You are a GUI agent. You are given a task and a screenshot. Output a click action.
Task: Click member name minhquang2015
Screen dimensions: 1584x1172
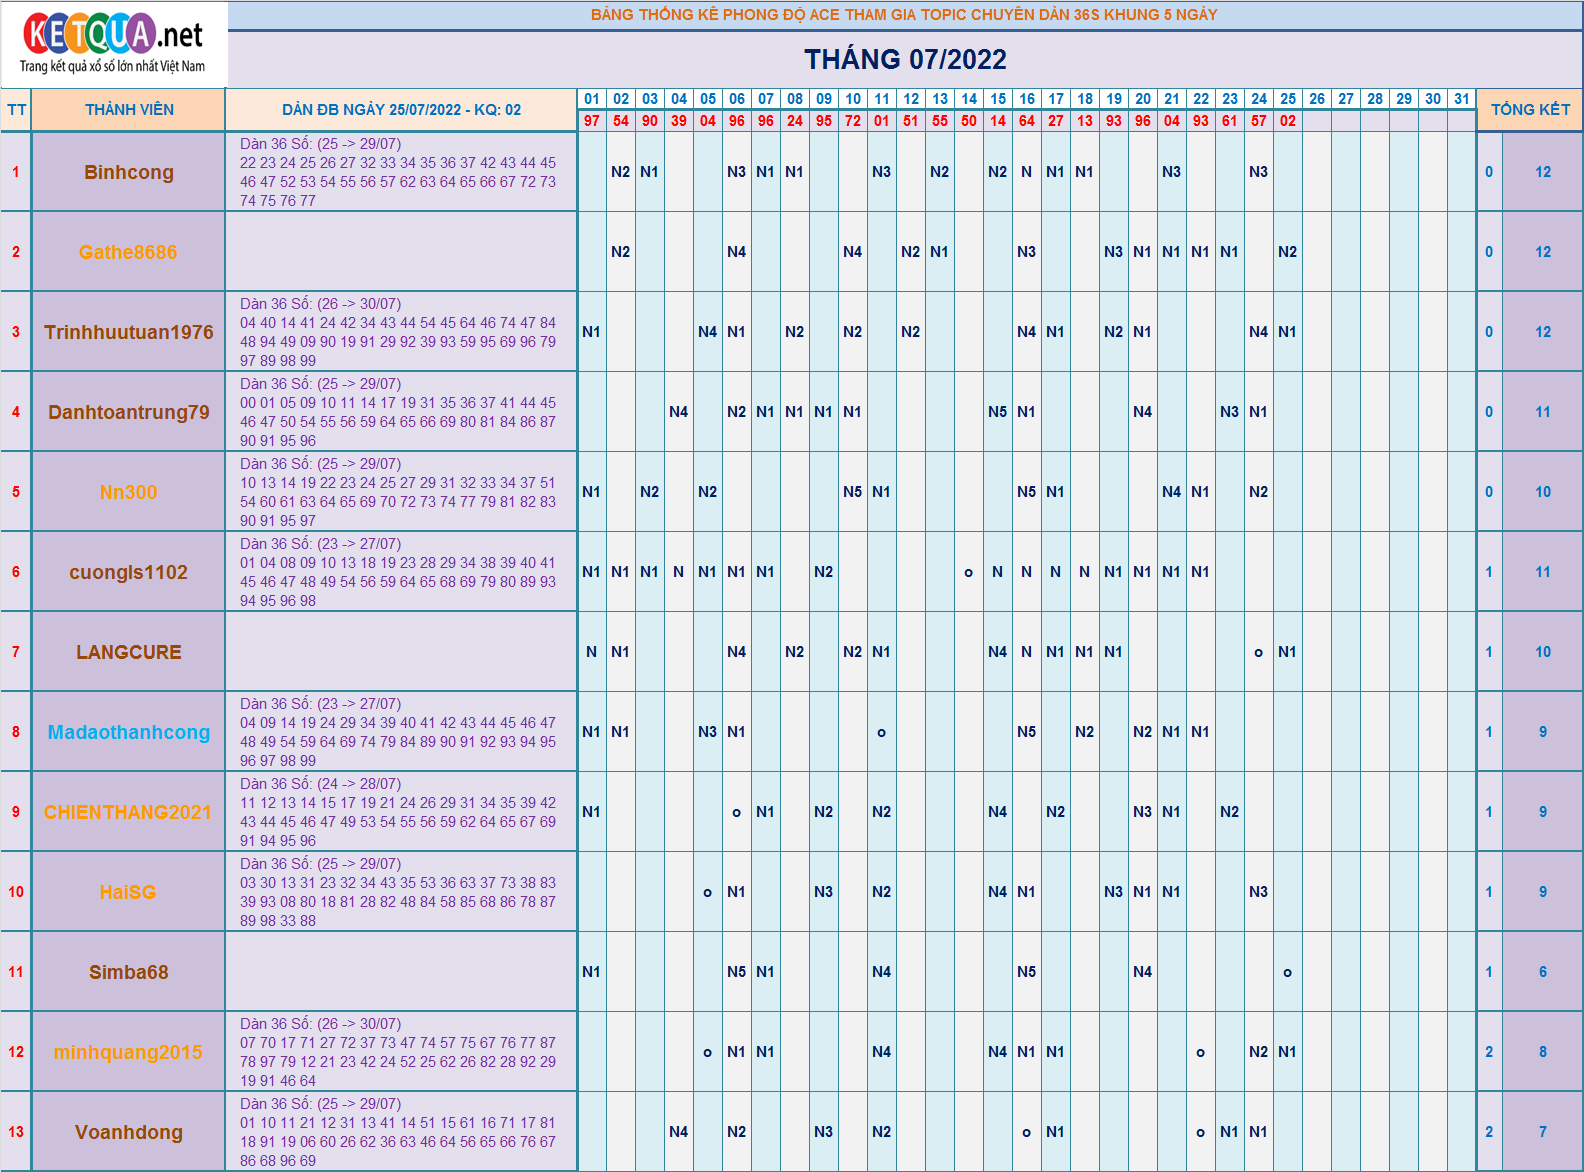129,1052
